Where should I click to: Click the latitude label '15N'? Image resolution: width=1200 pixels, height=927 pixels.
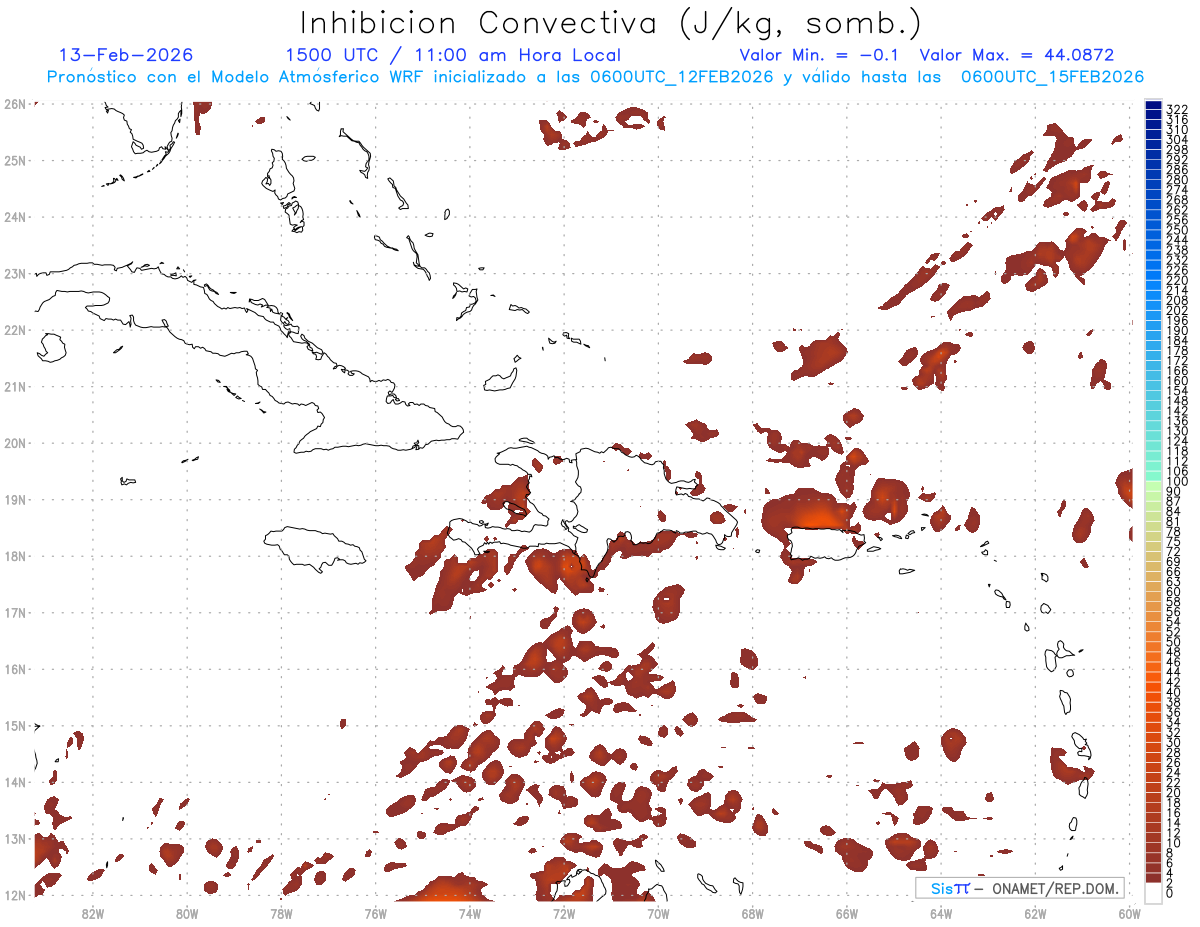click(x=14, y=725)
